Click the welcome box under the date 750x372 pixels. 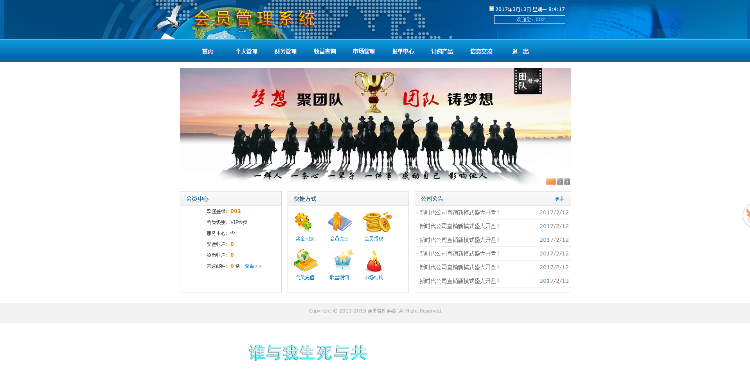coord(529,20)
